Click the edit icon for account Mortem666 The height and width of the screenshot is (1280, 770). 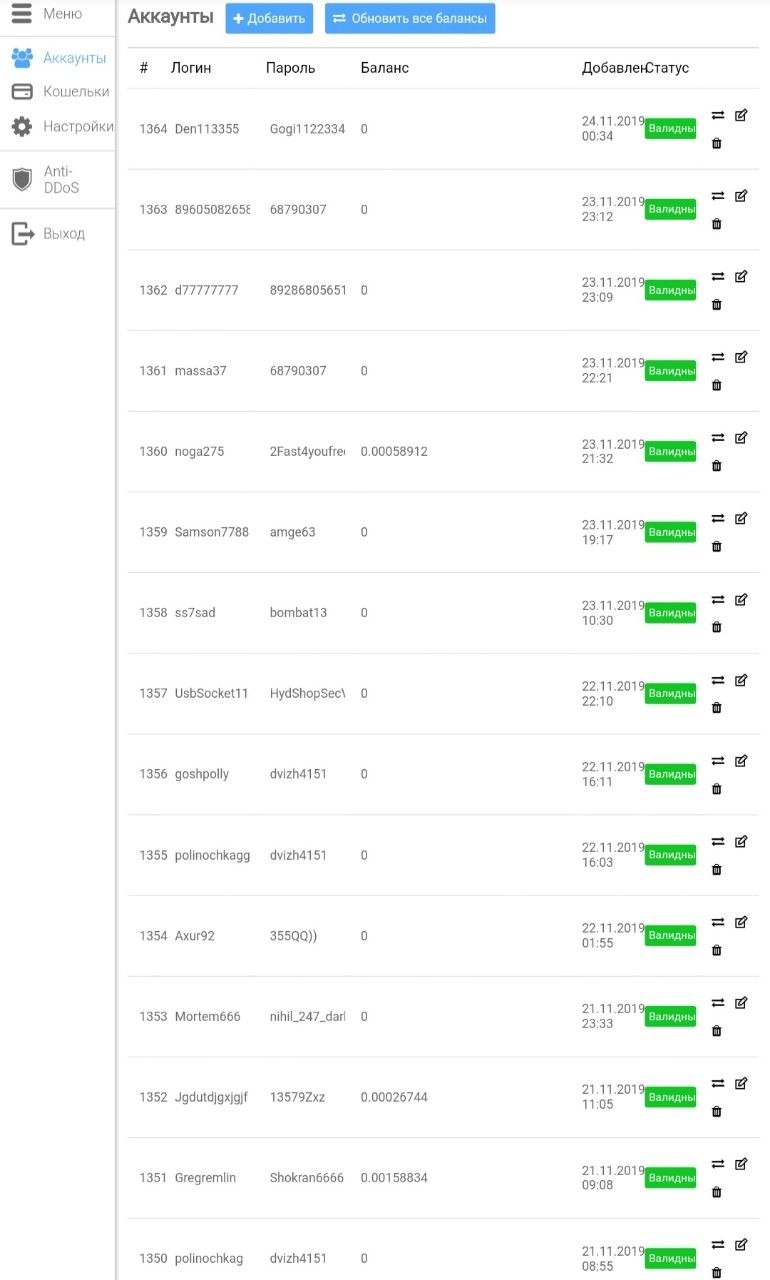click(741, 1003)
